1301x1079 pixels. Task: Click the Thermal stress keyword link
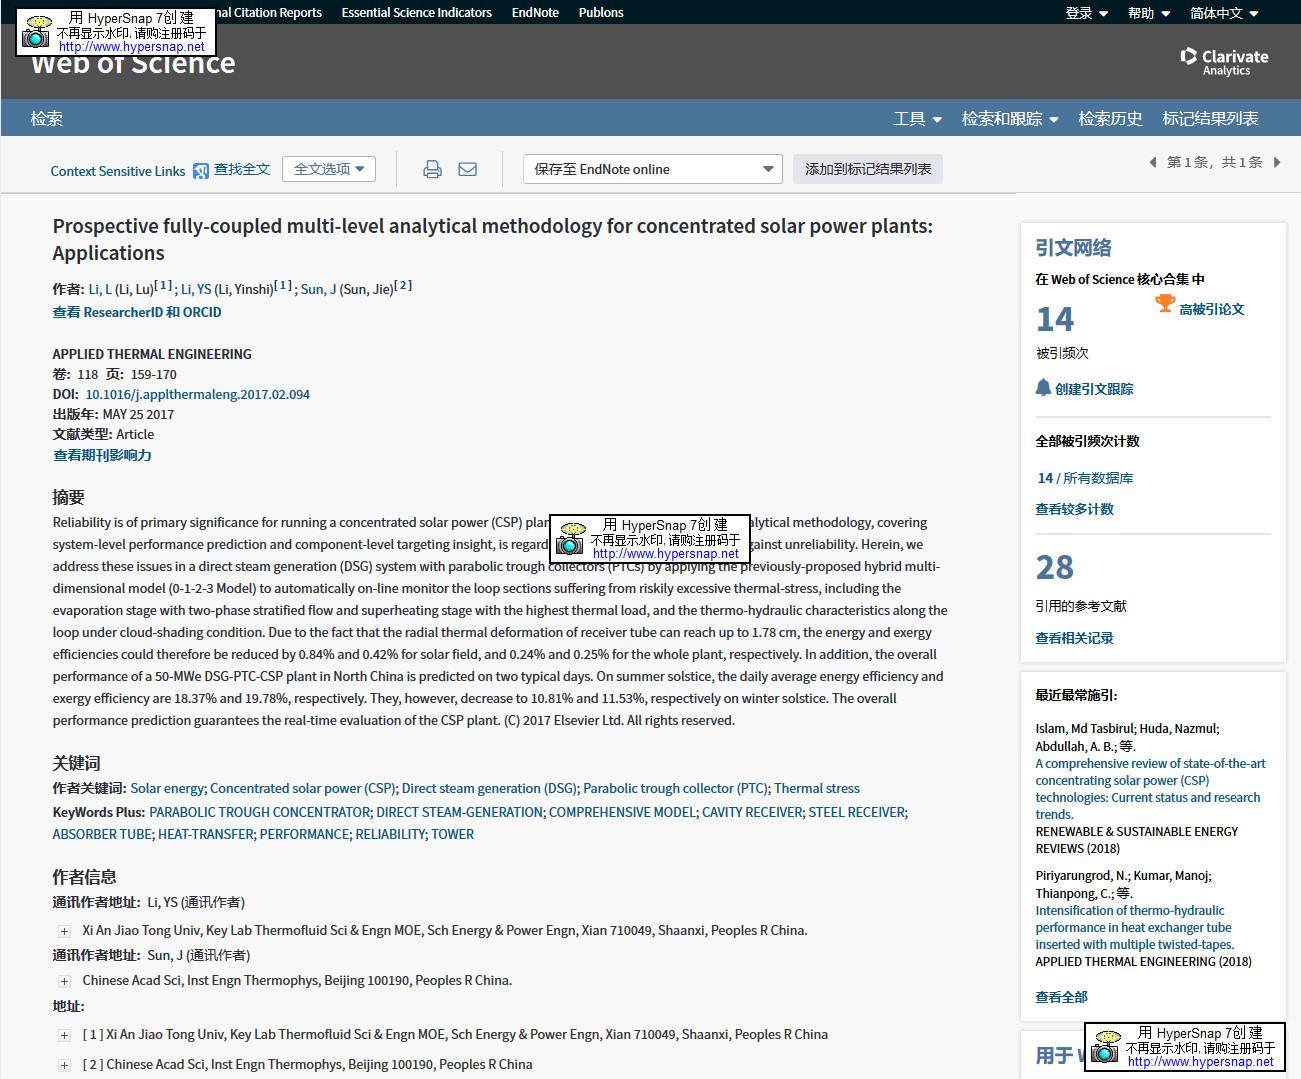(816, 789)
